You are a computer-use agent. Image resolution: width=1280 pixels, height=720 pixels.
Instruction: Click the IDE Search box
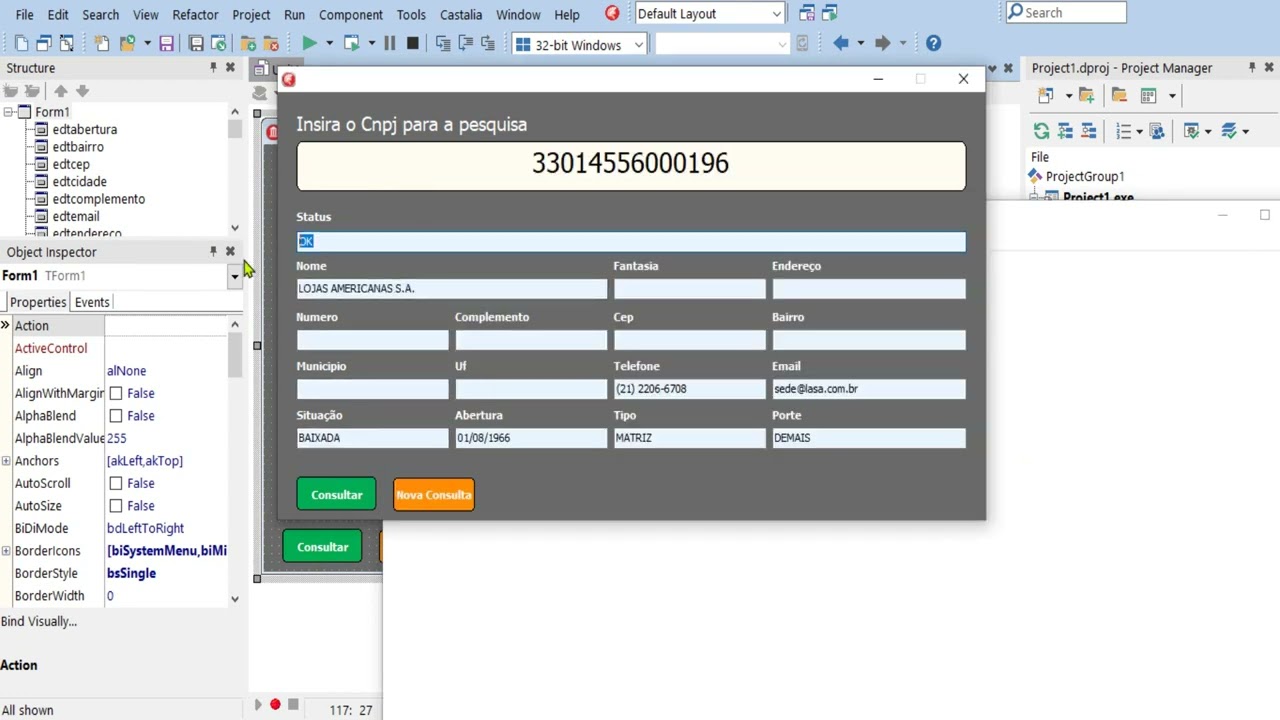tap(1065, 13)
